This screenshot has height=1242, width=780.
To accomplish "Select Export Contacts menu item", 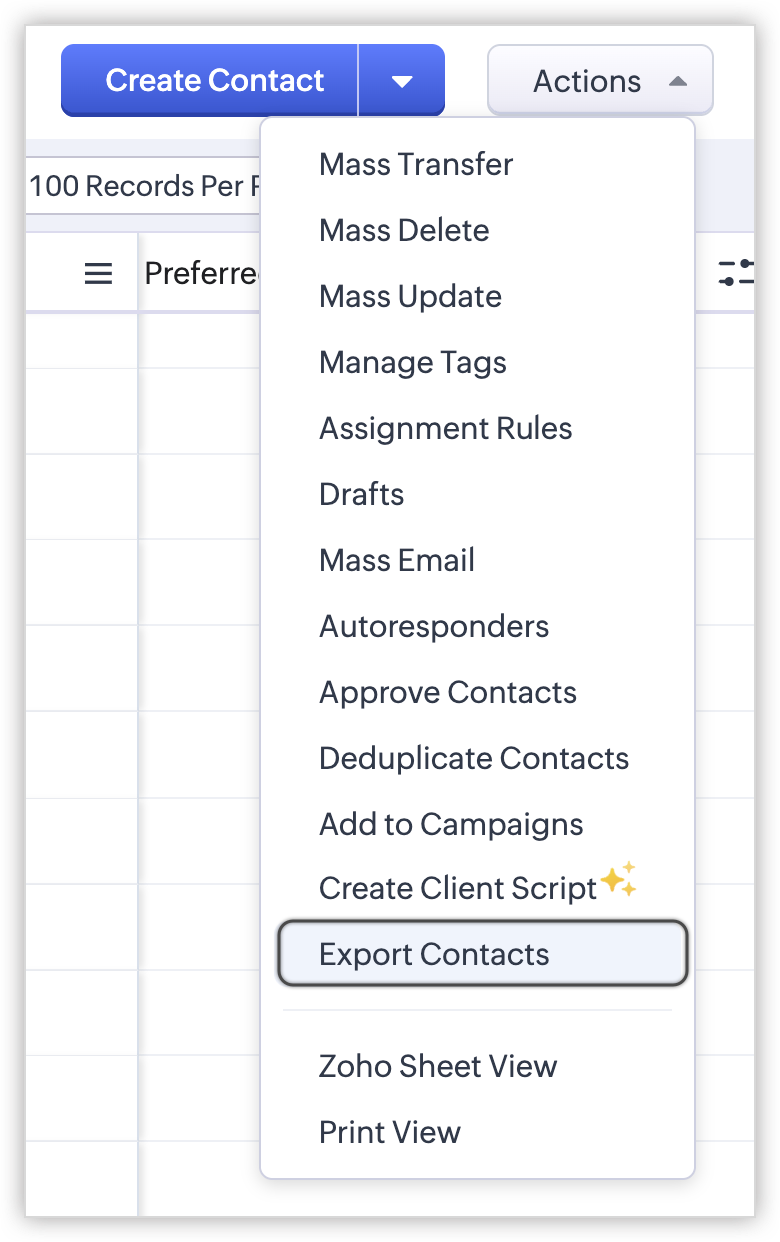I will pos(434,955).
